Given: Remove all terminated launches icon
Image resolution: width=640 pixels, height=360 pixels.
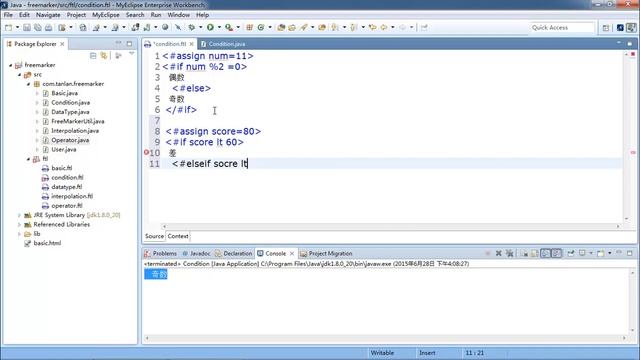Looking at the screenshot, I should point(510,253).
